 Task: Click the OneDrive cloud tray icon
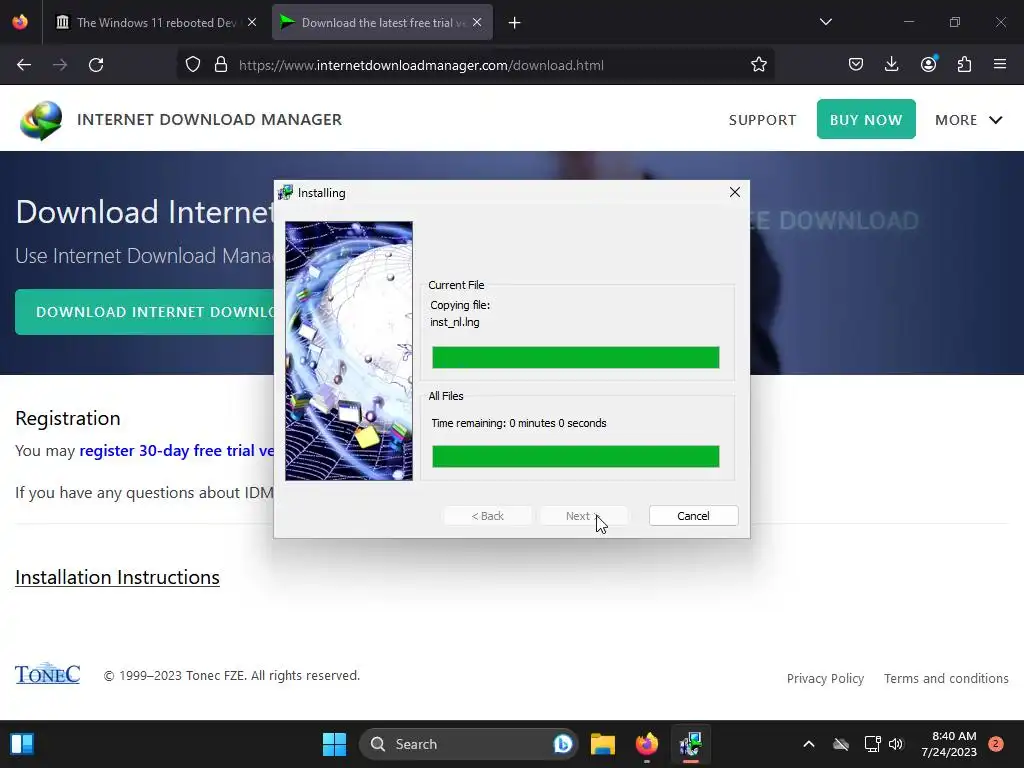[840, 744]
